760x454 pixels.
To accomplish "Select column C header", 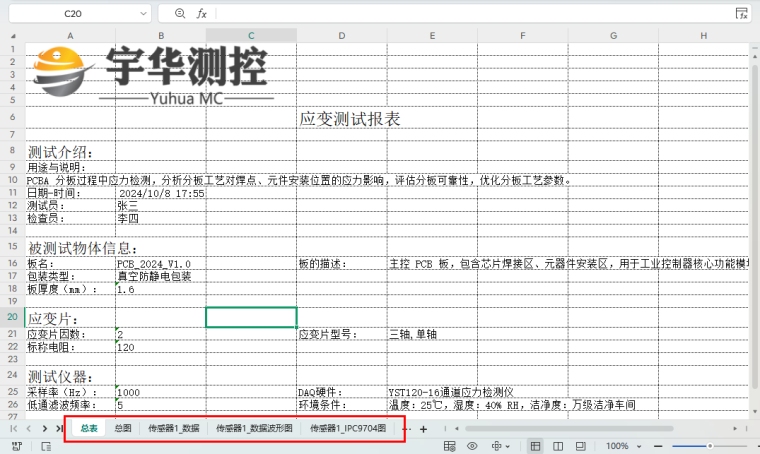I will [251, 36].
